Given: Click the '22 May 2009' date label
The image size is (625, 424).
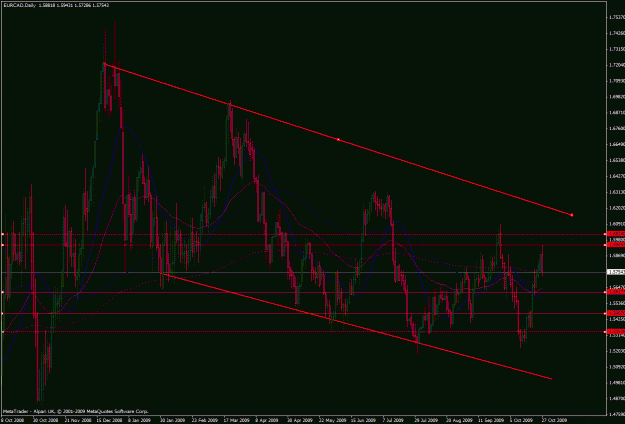Looking at the screenshot, I should [x=332, y=420].
